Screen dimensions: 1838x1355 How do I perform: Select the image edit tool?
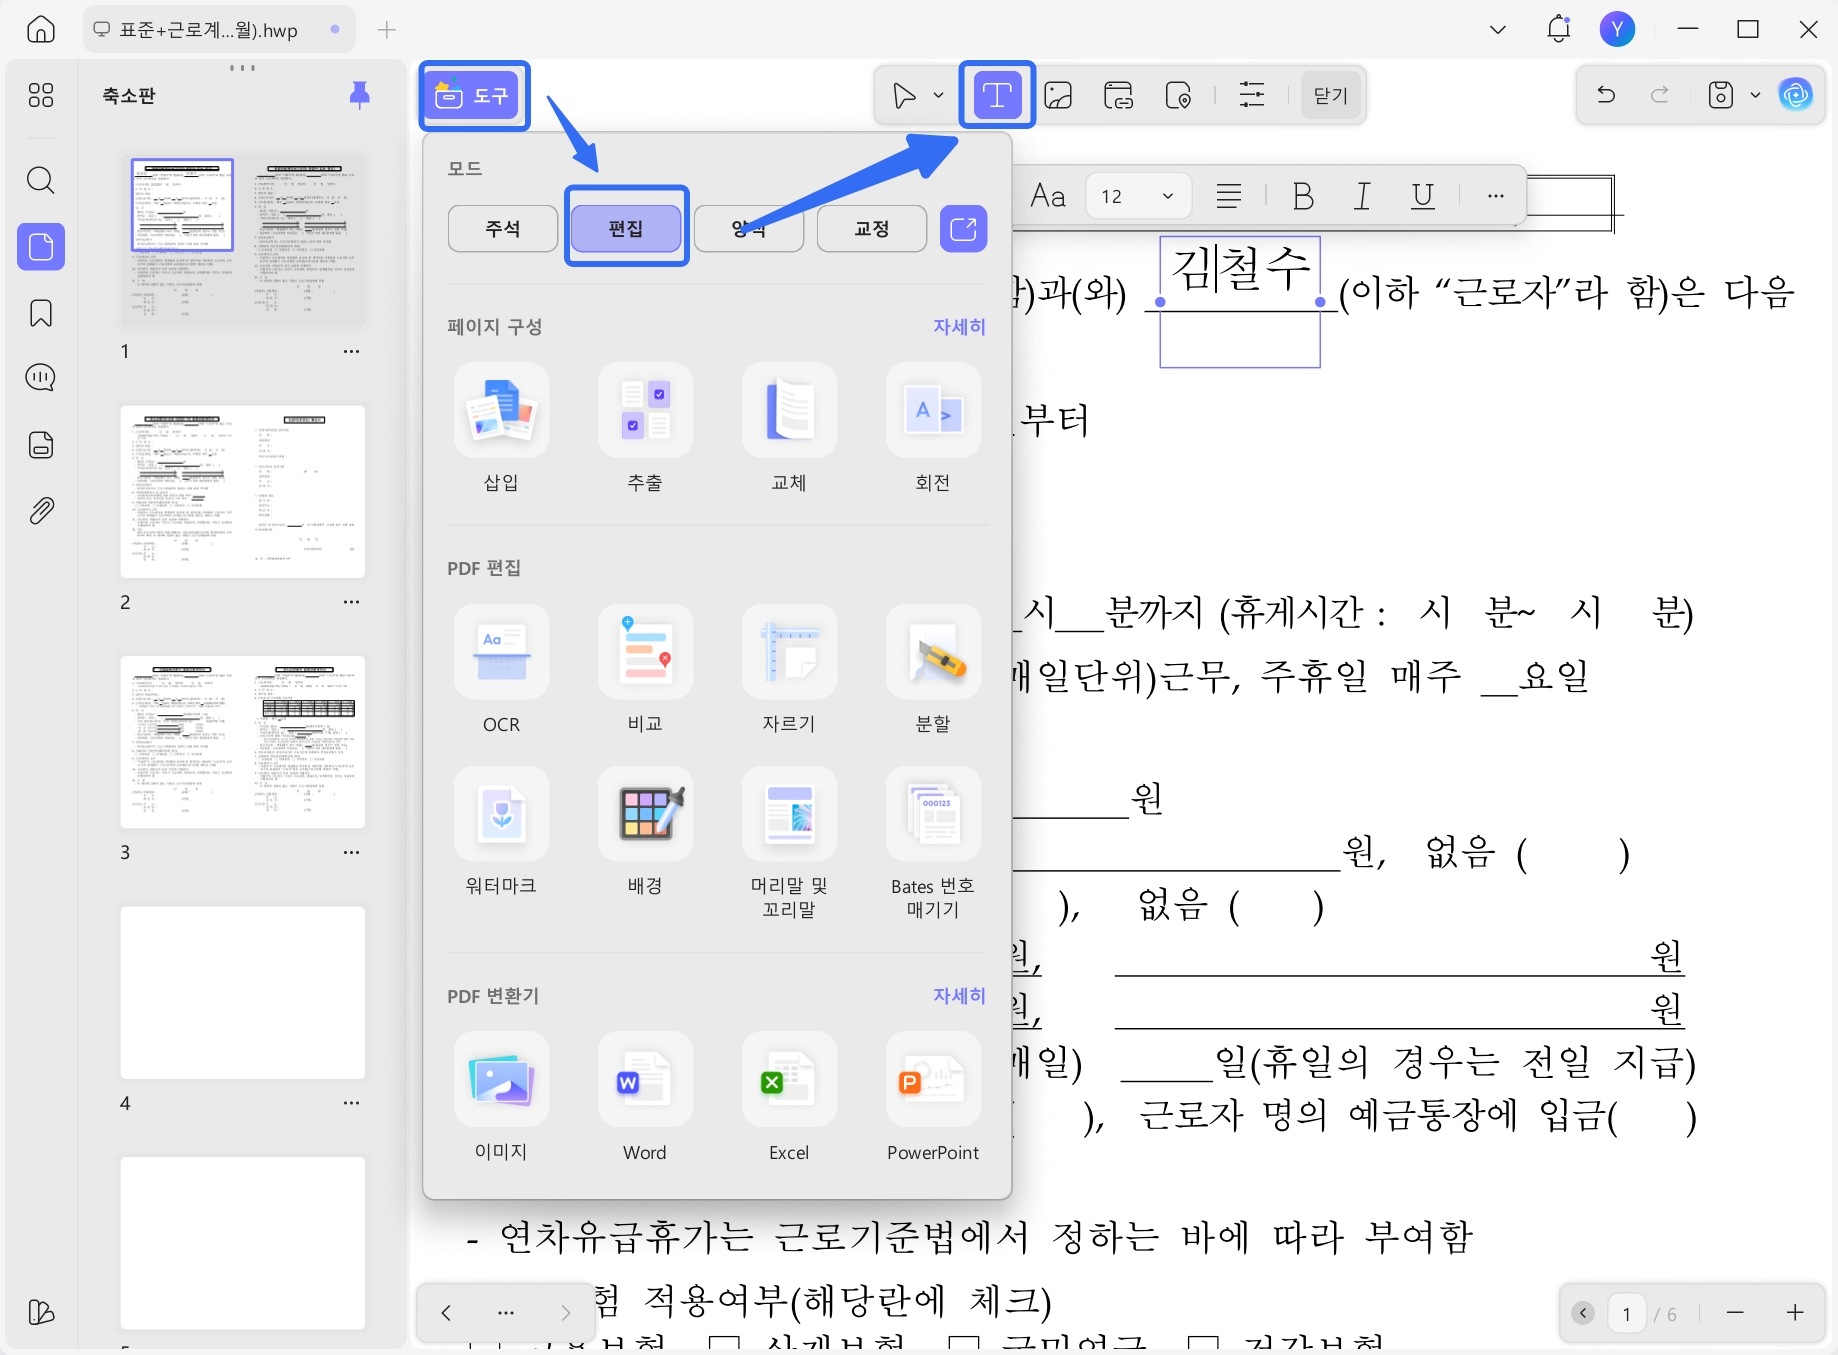click(1058, 95)
